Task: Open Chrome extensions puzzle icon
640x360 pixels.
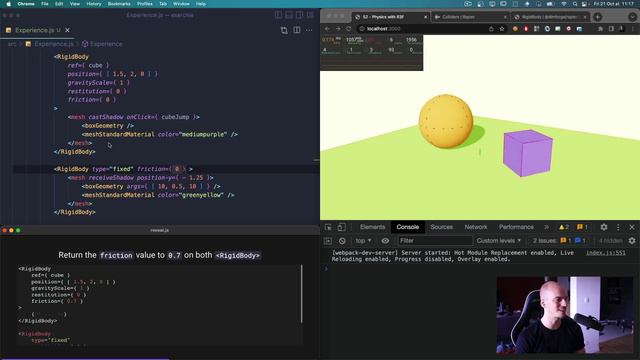Action: pyautogui.click(x=600, y=29)
